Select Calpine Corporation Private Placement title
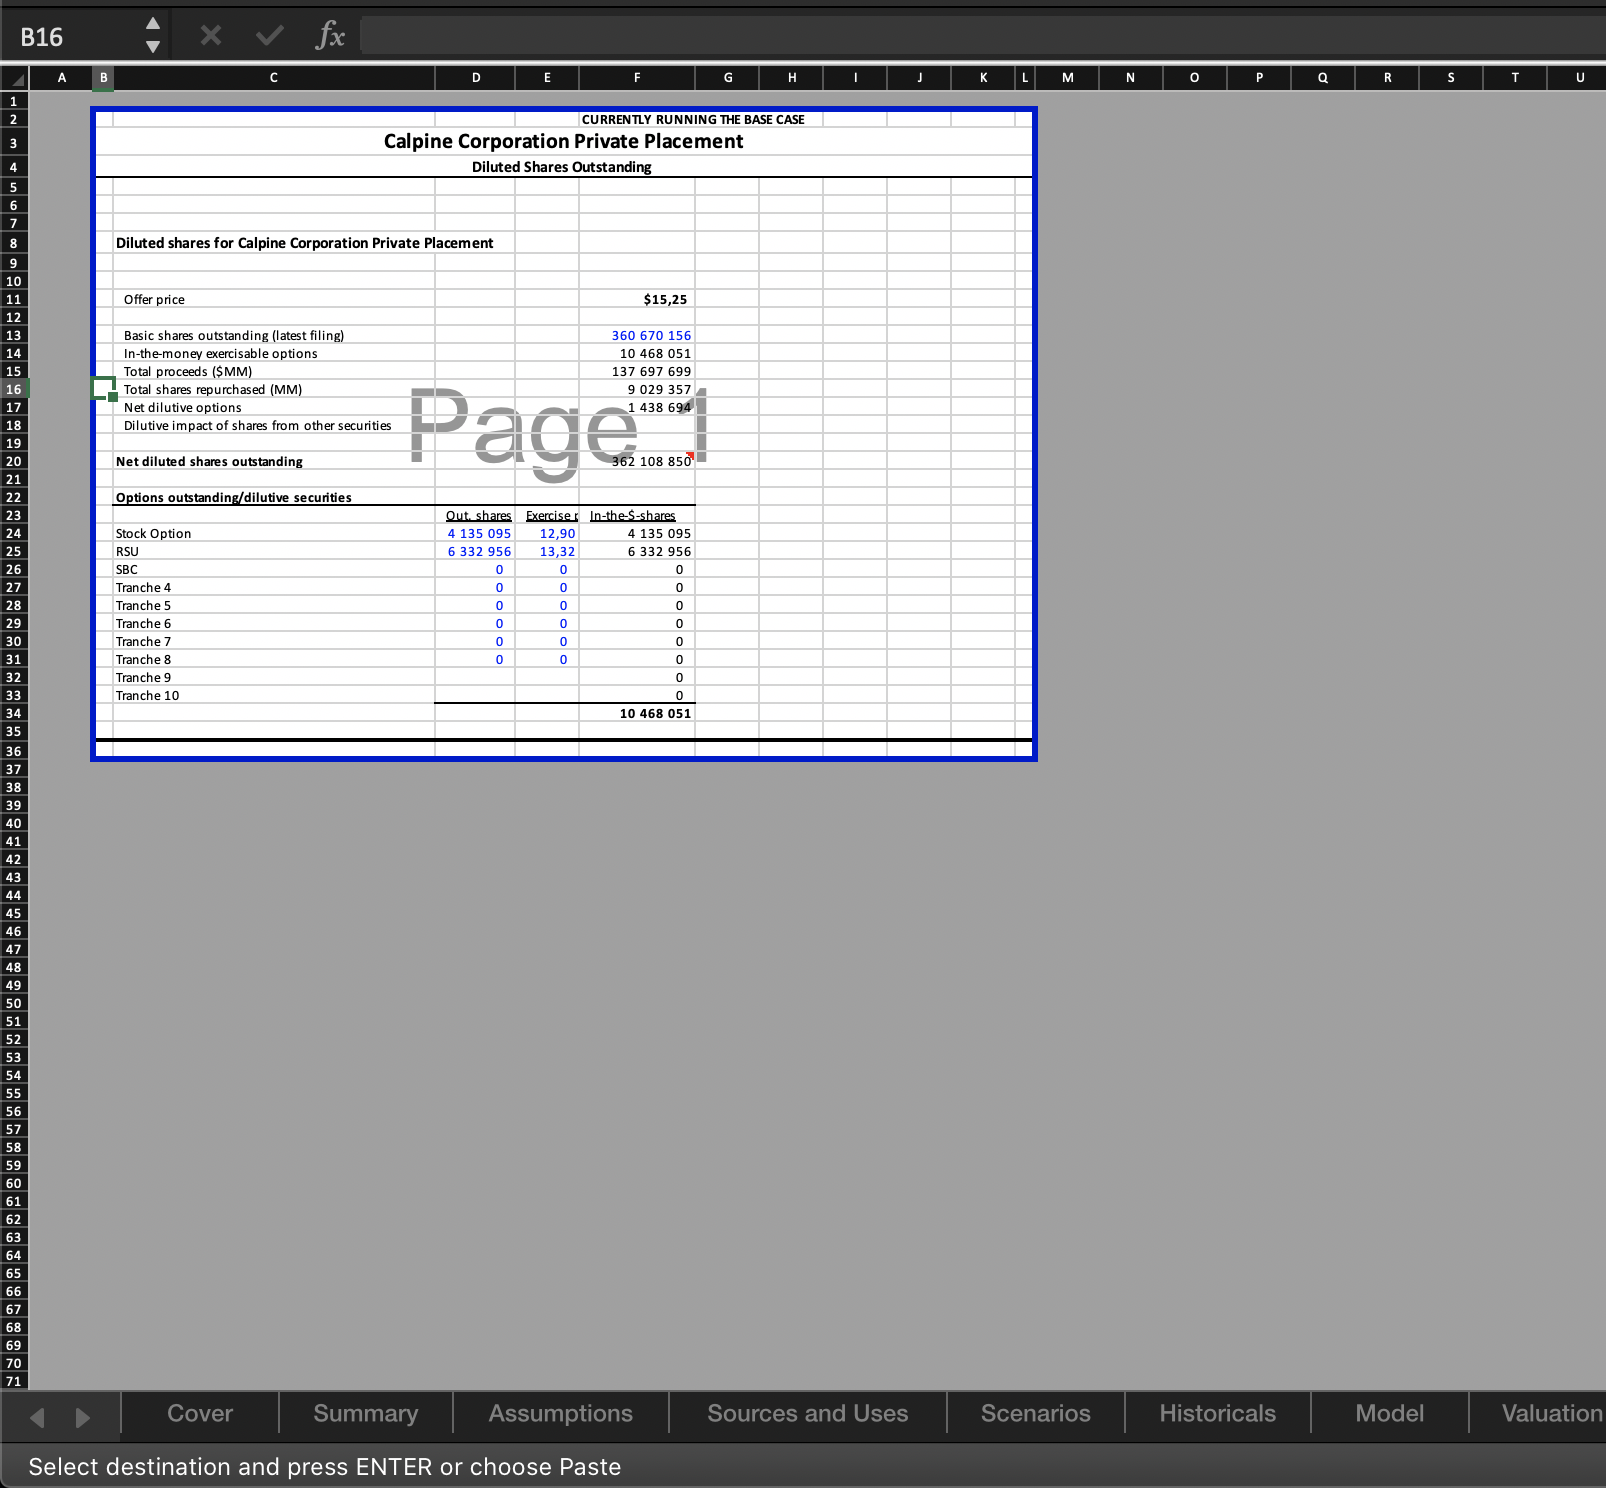The width and height of the screenshot is (1606, 1488). [x=563, y=141]
